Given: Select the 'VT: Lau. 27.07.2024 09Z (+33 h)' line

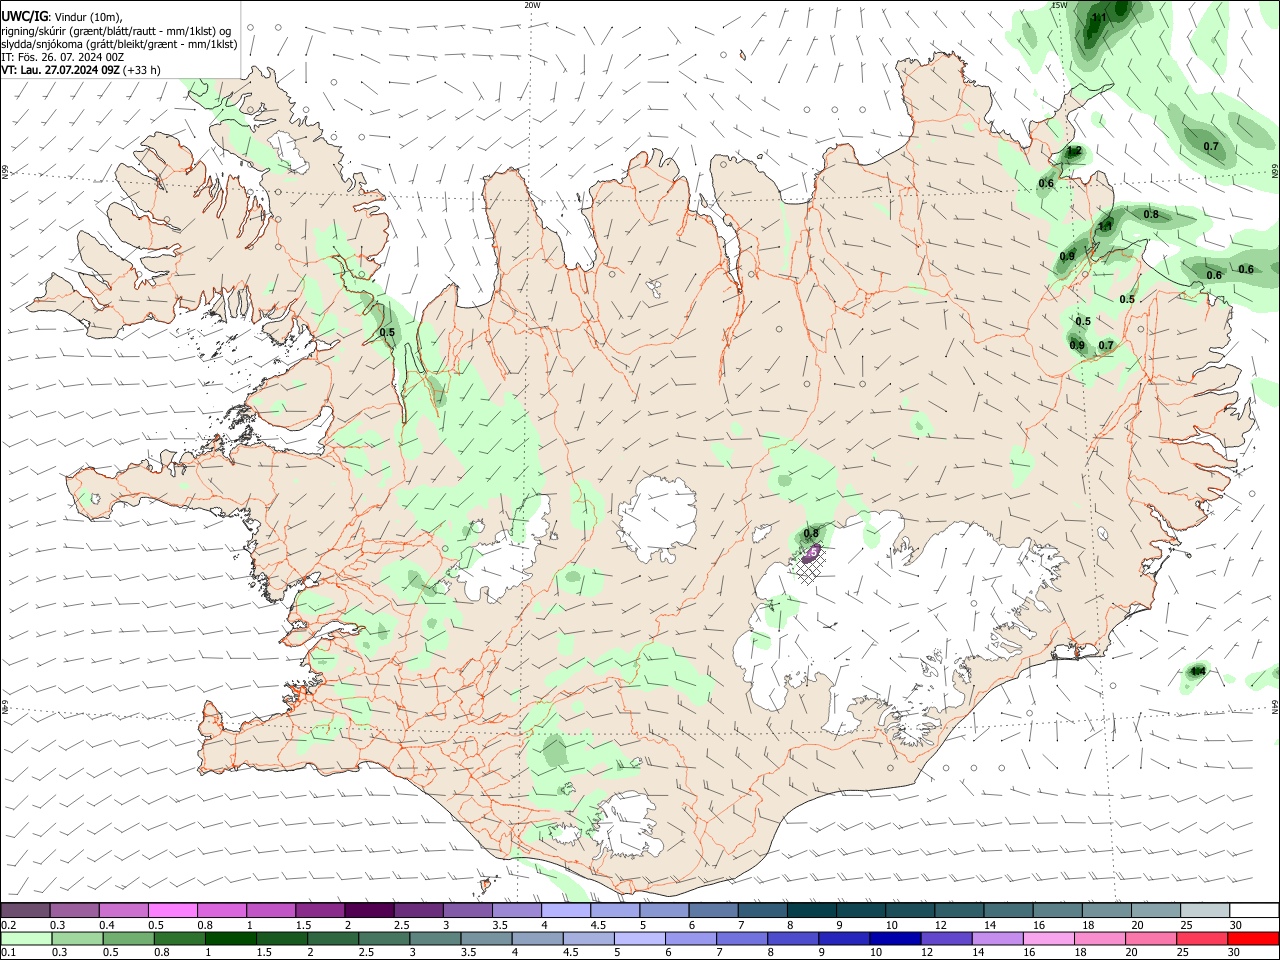Looking at the screenshot, I should tap(81, 70).
